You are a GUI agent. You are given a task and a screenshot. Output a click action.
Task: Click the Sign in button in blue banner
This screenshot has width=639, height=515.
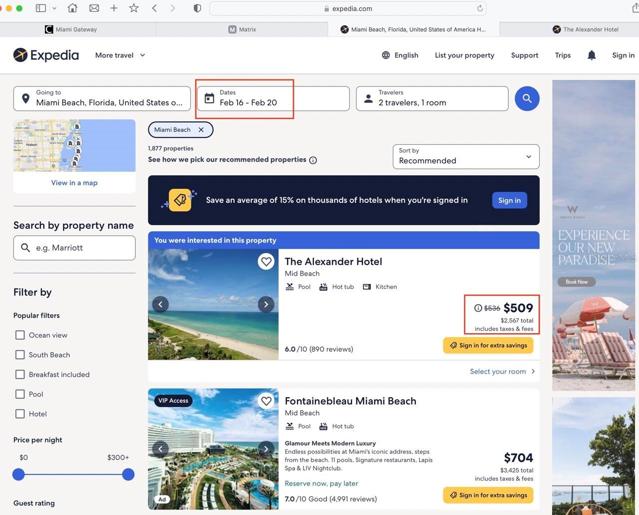tap(509, 200)
